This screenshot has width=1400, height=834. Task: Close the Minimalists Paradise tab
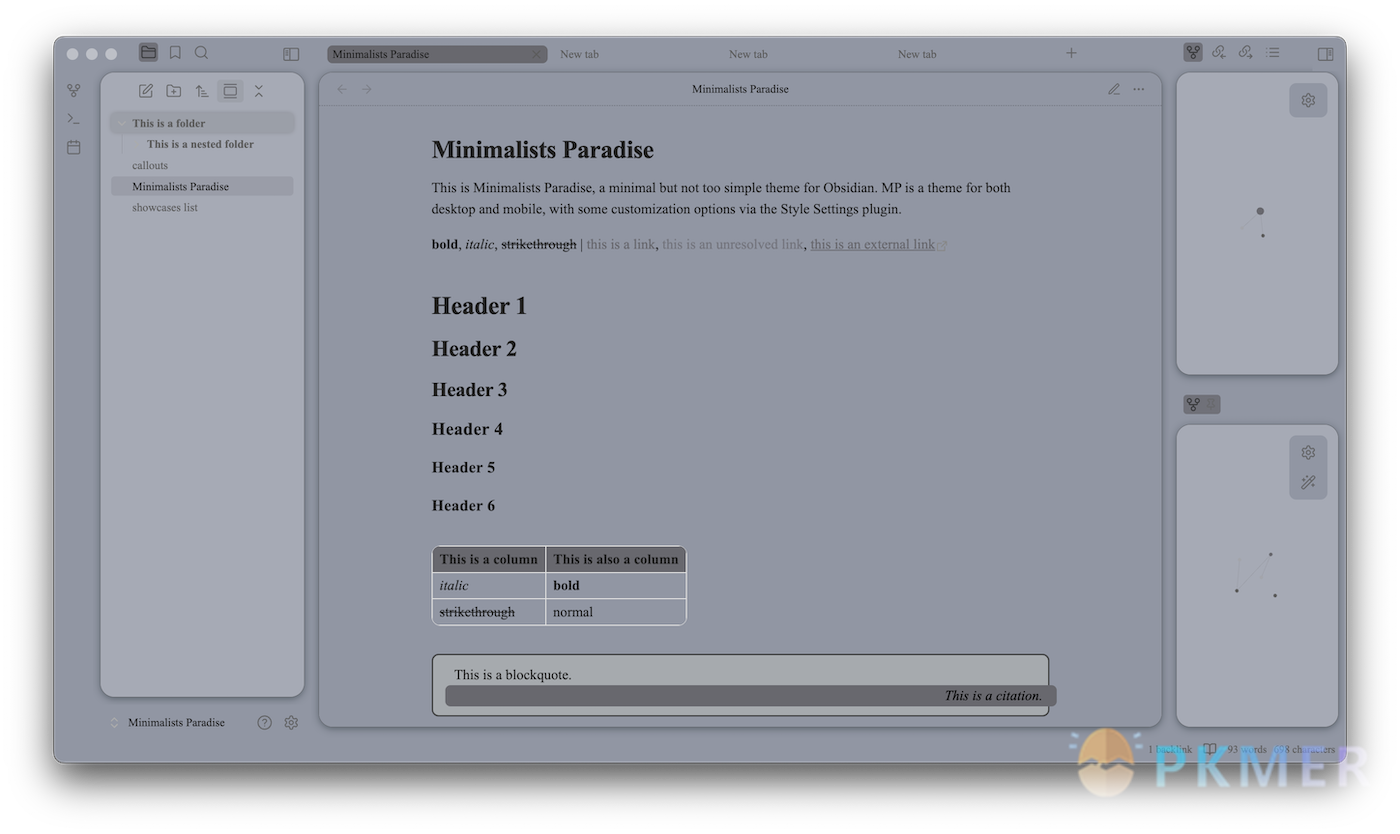pos(537,54)
